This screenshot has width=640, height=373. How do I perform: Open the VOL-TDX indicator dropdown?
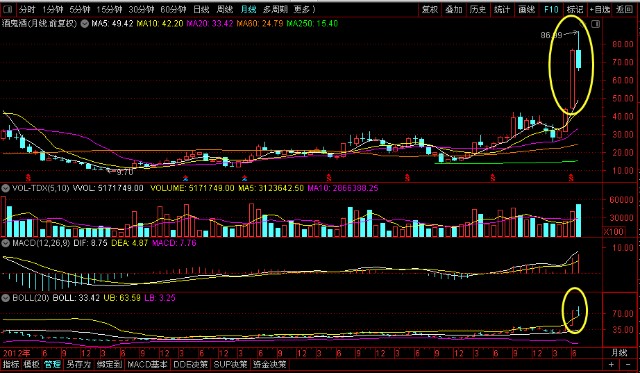coord(5,188)
